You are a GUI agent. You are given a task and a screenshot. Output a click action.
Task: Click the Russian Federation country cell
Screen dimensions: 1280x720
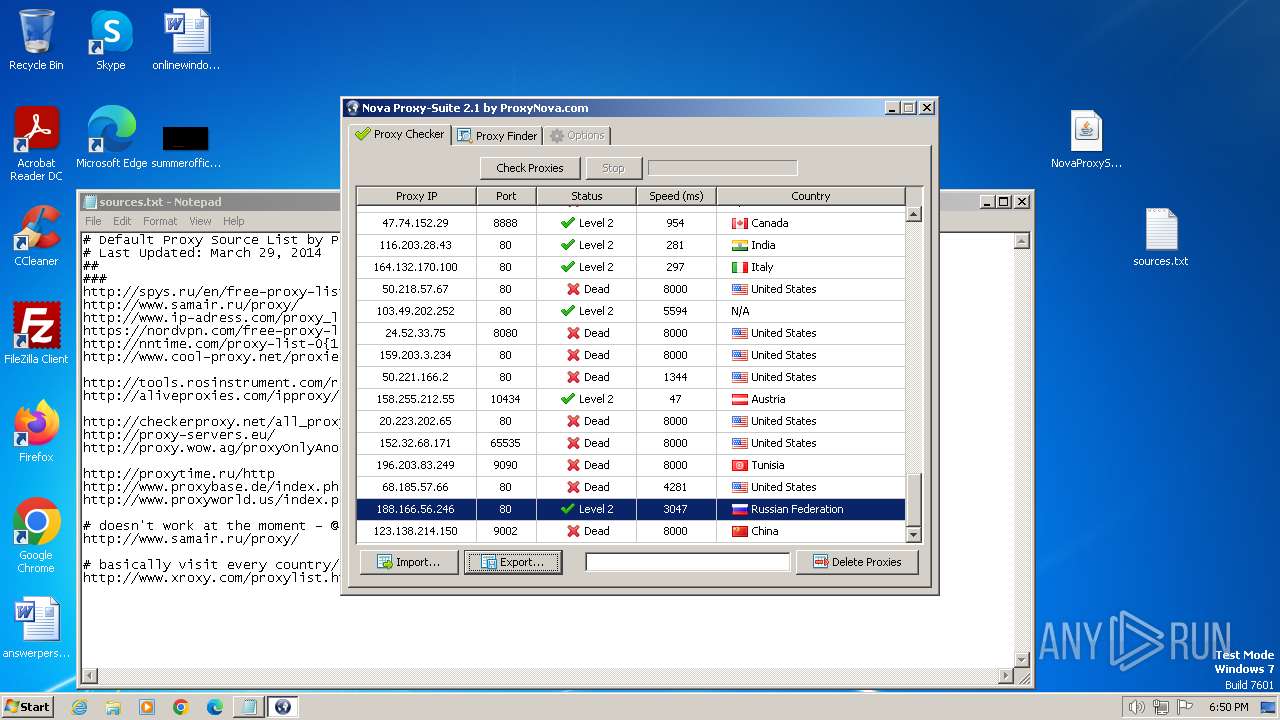click(x=811, y=509)
